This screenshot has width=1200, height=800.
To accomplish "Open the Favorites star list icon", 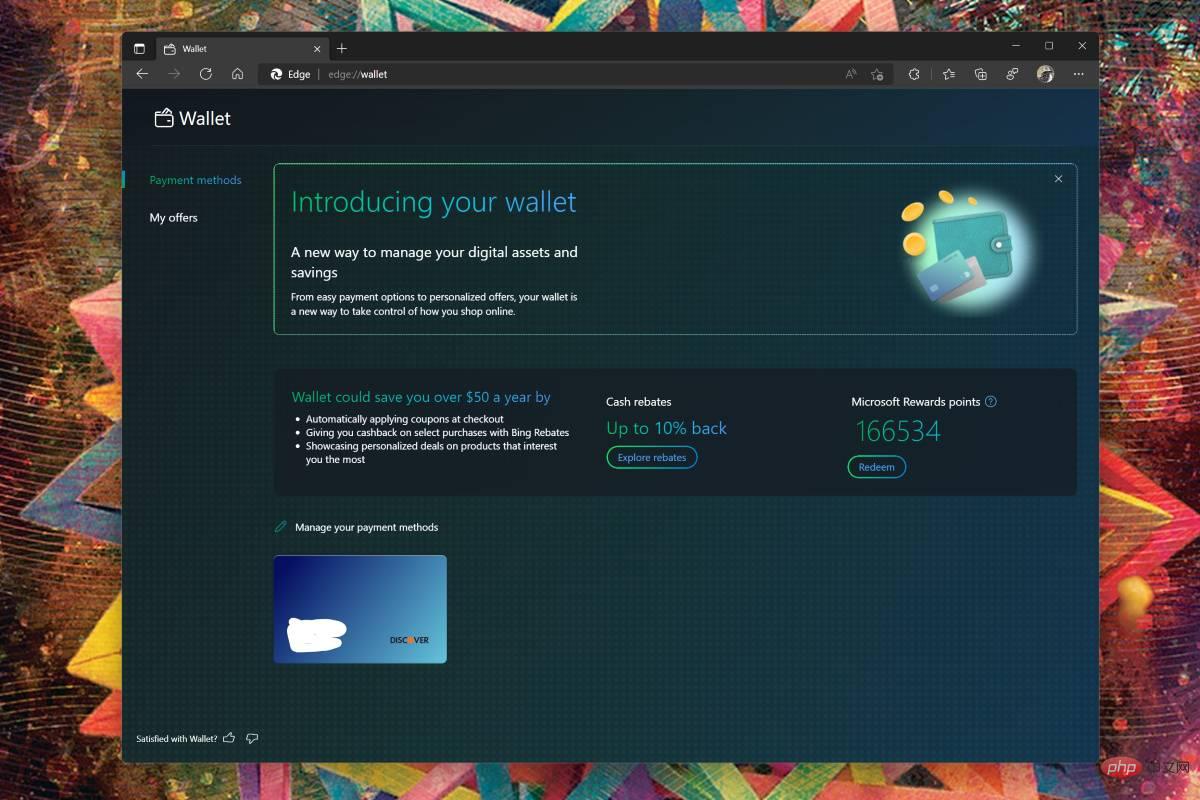I will point(948,74).
